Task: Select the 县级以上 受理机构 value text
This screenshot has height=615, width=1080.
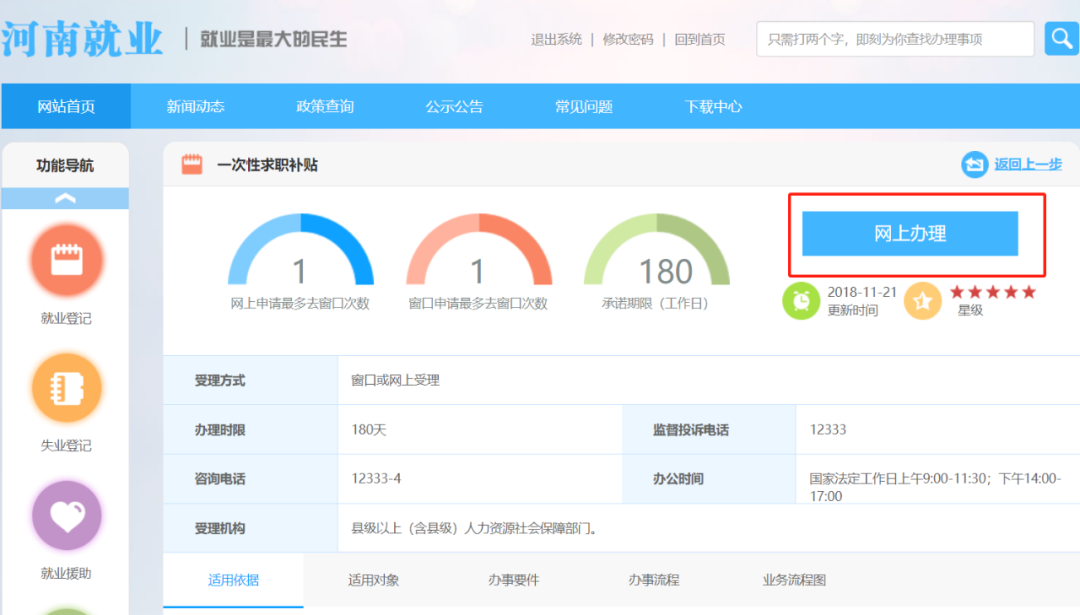Action: (474, 528)
